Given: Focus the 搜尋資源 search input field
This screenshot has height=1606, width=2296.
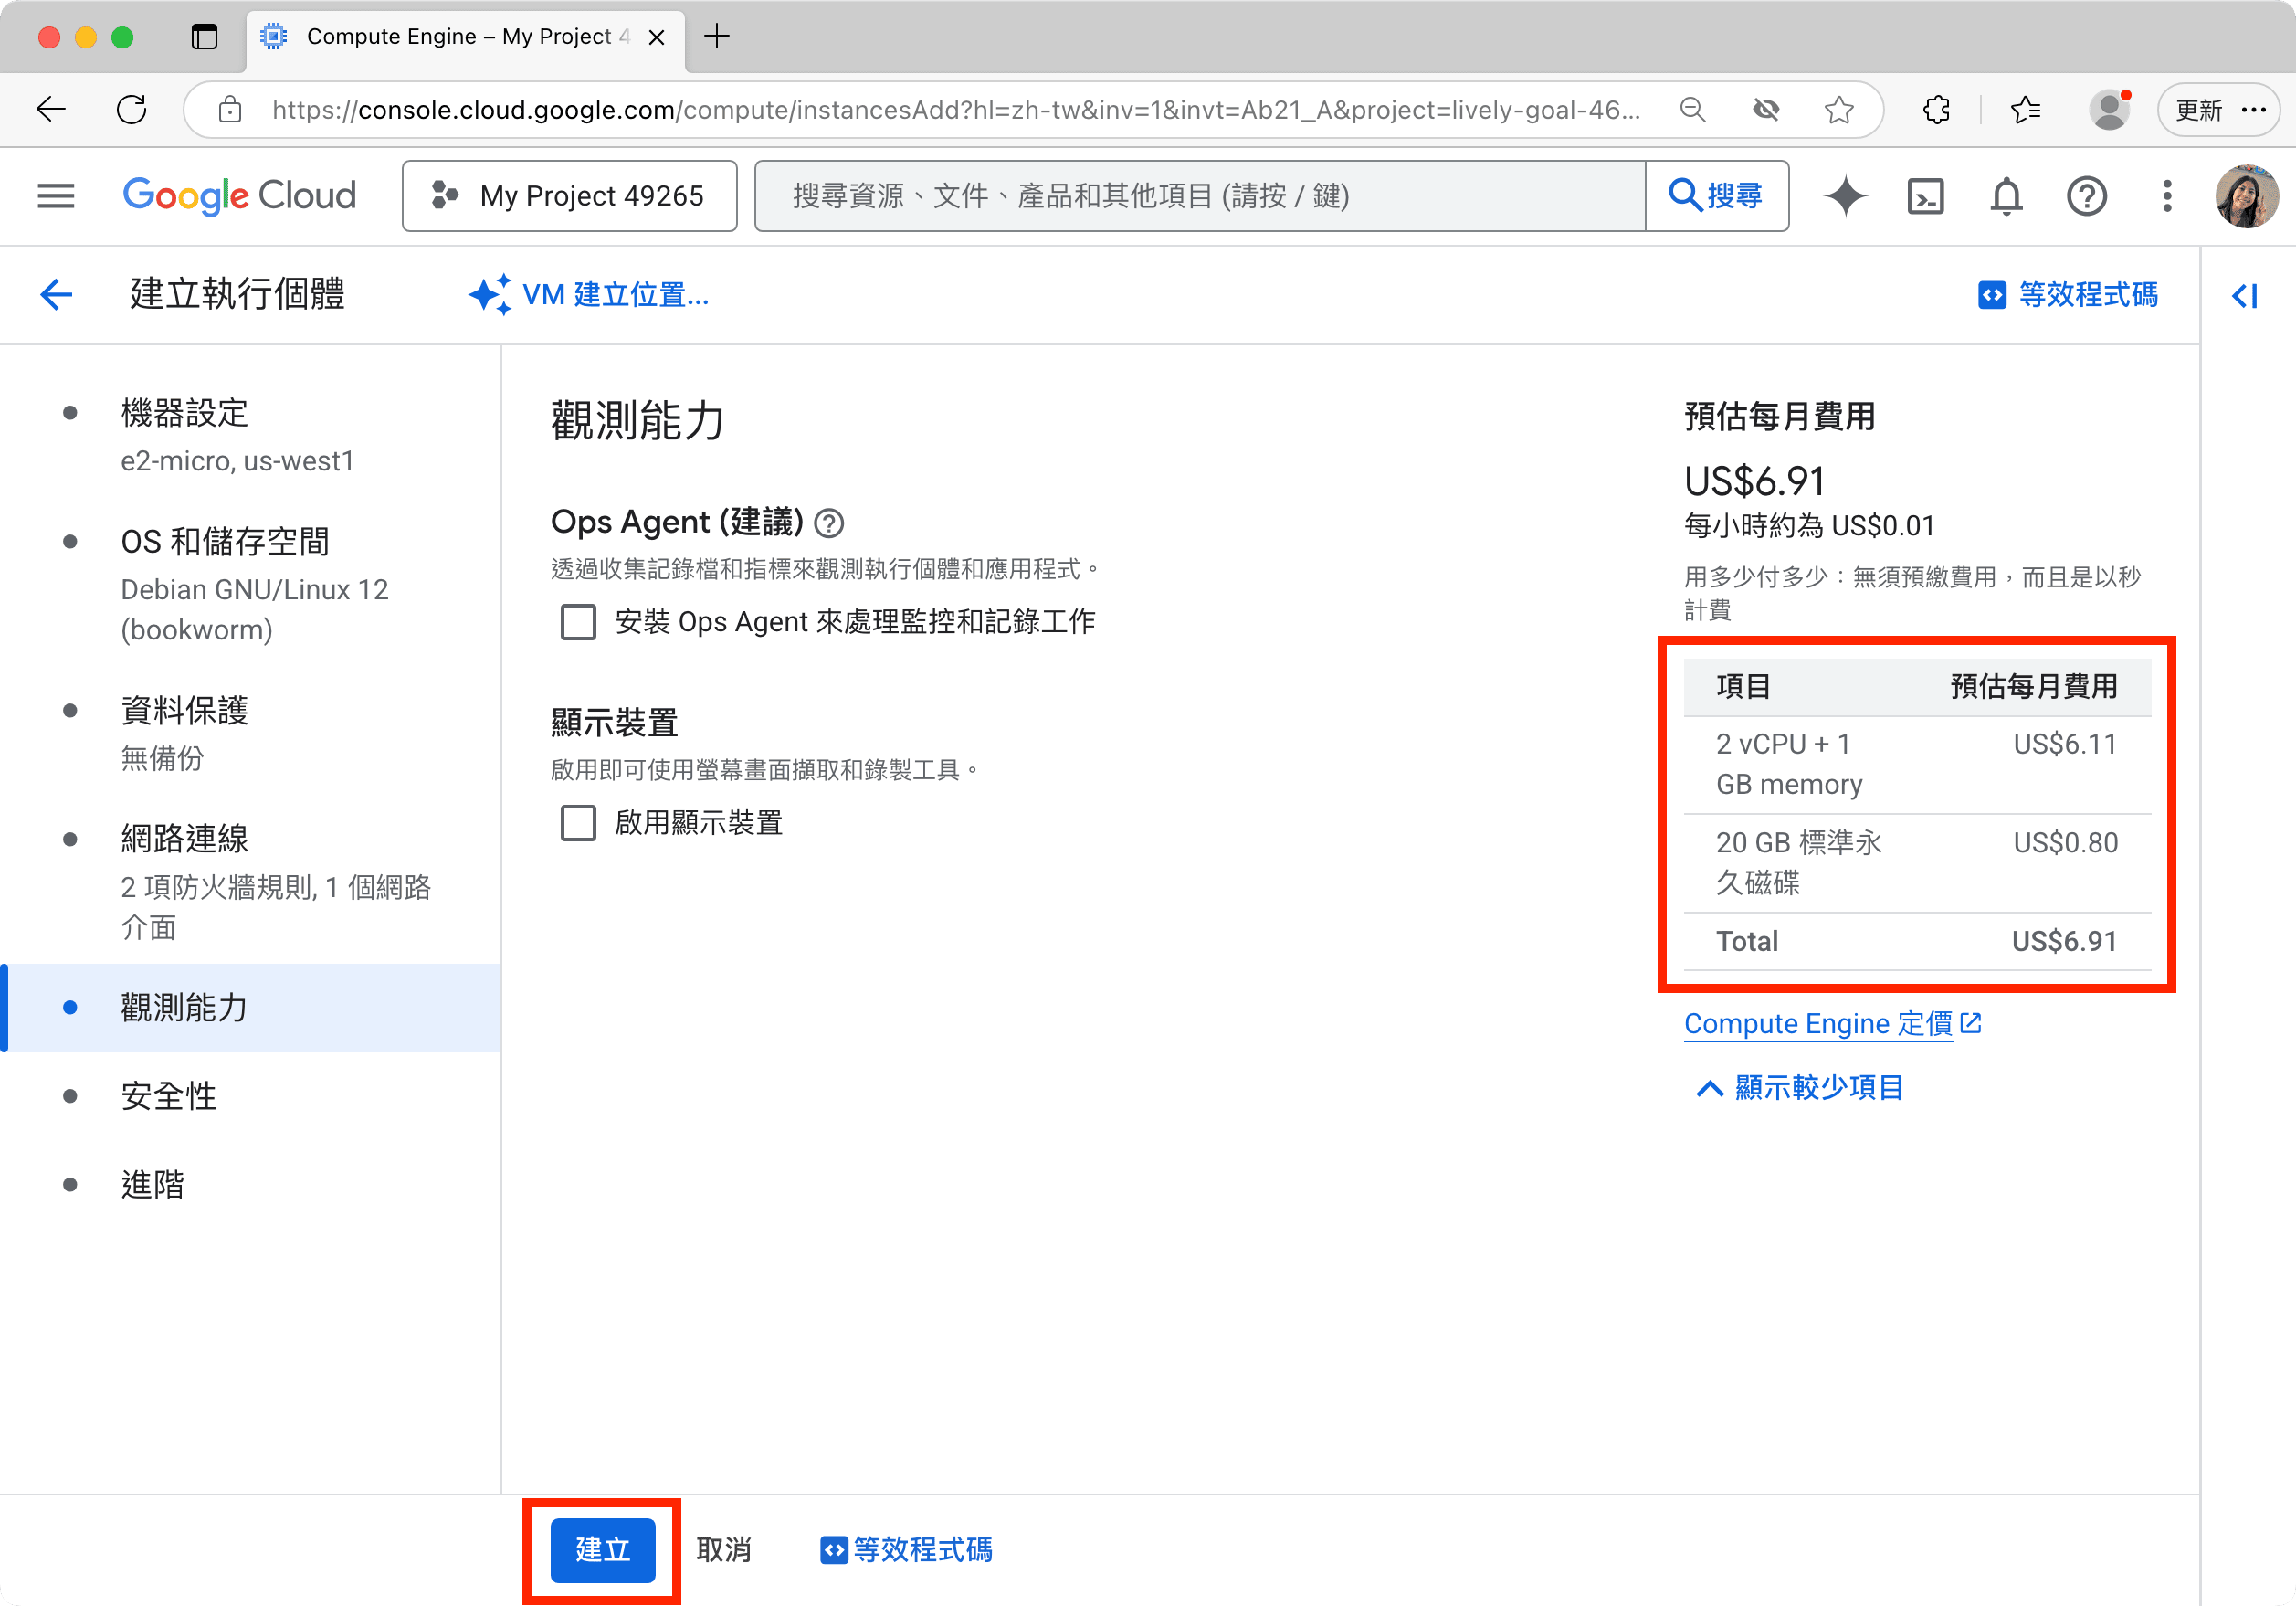Looking at the screenshot, I should 1200,196.
